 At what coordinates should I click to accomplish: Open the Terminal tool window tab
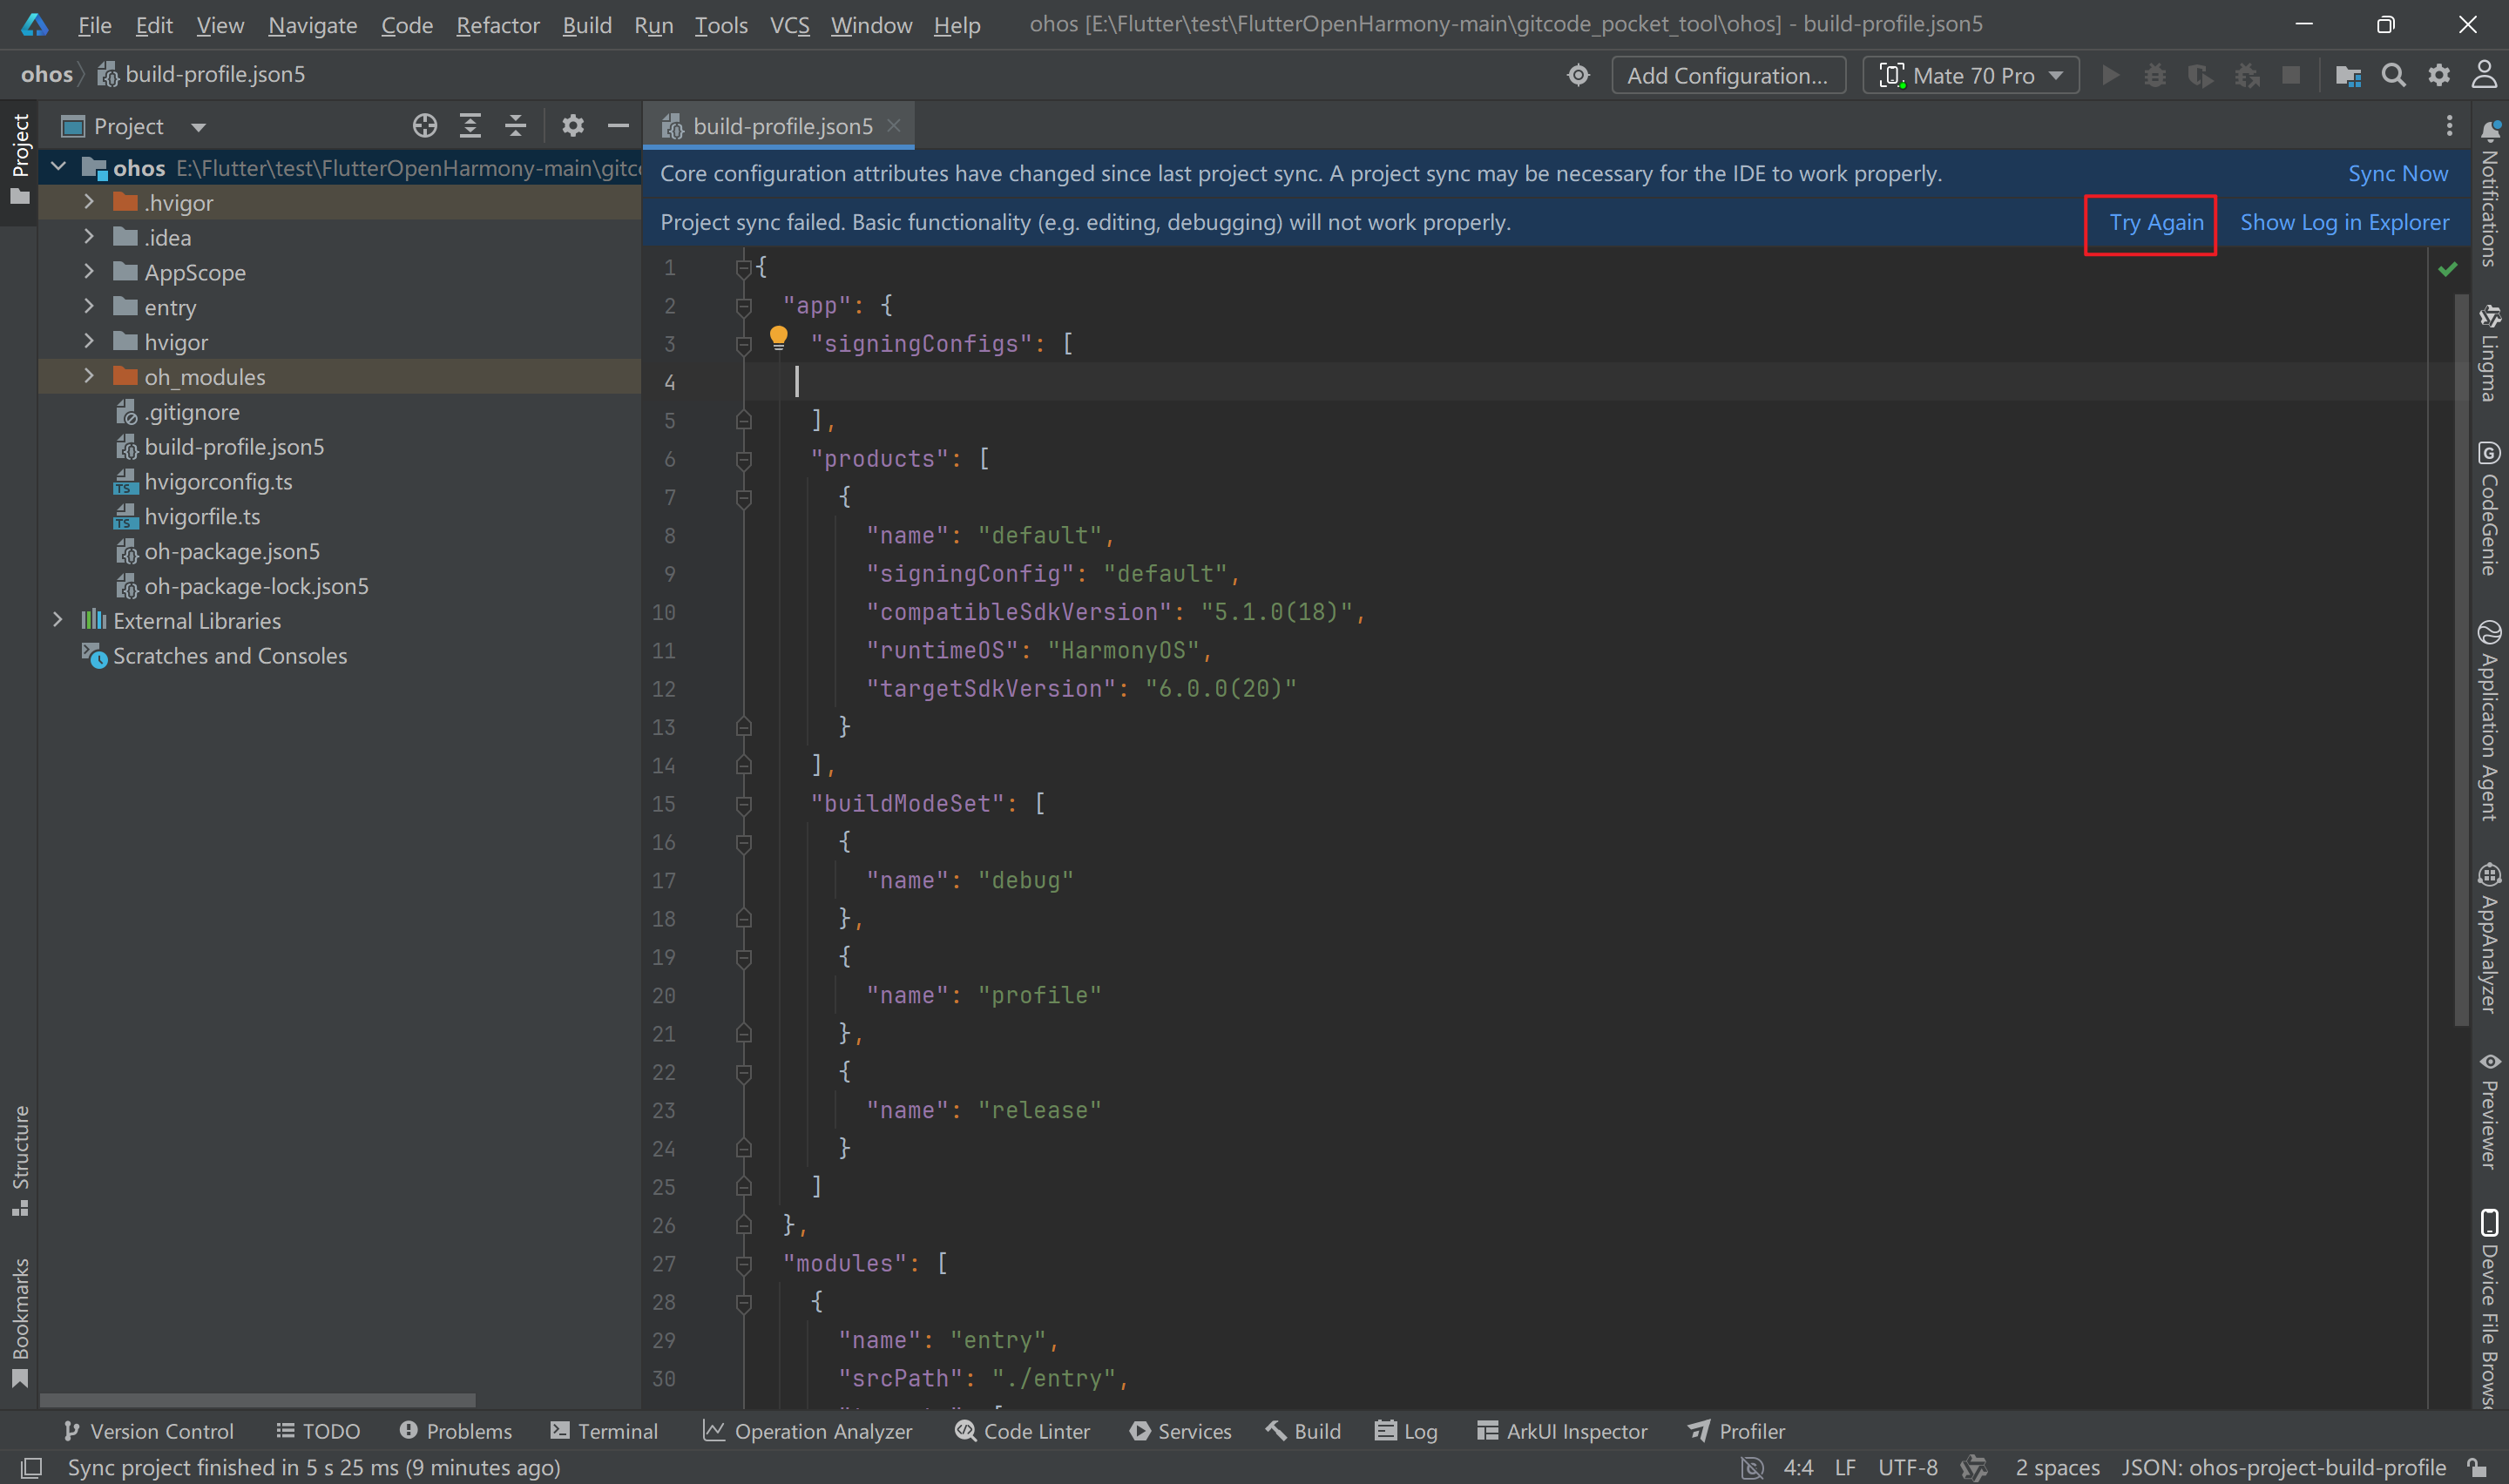(x=604, y=1431)
